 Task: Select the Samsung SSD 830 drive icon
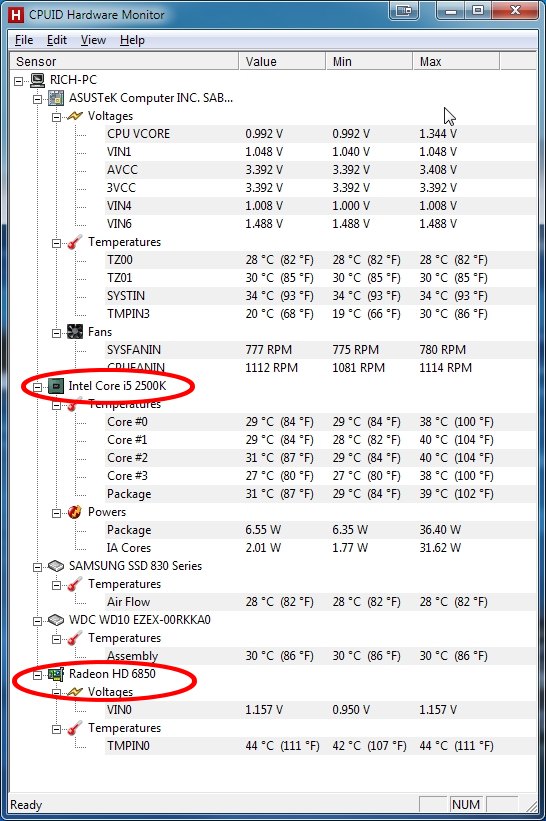[x=56, y=566]
